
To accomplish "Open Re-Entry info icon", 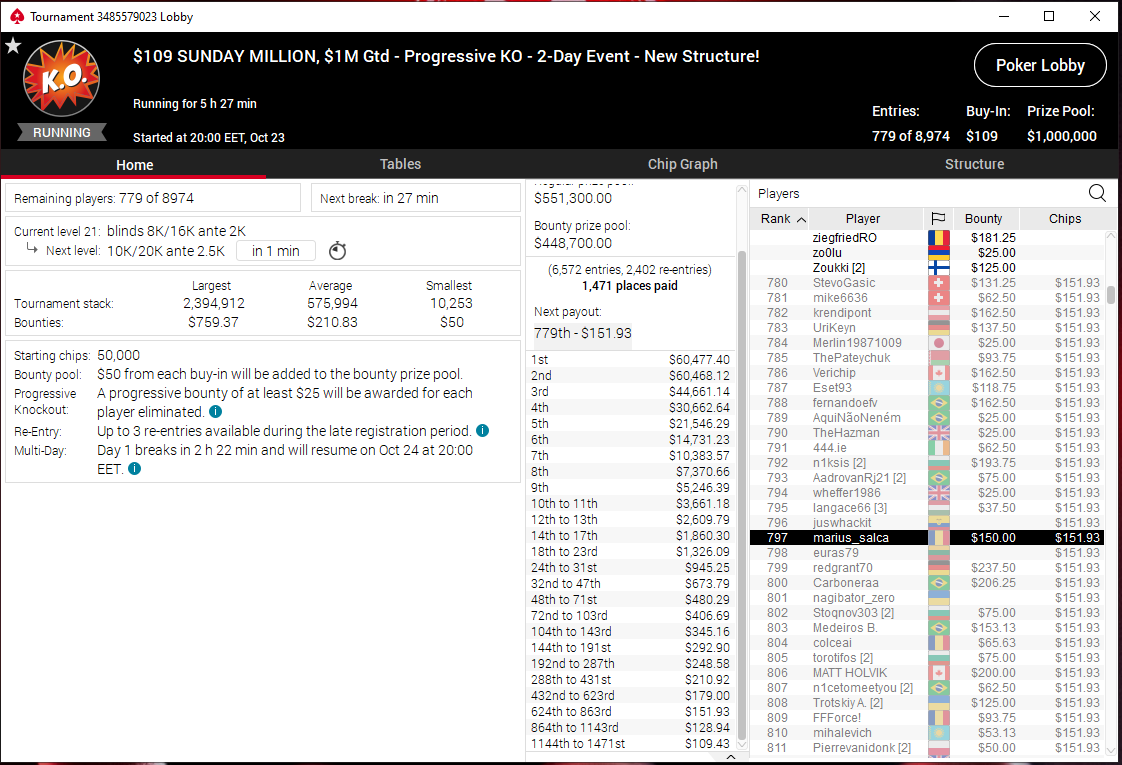I will click(x=483, y=431).
